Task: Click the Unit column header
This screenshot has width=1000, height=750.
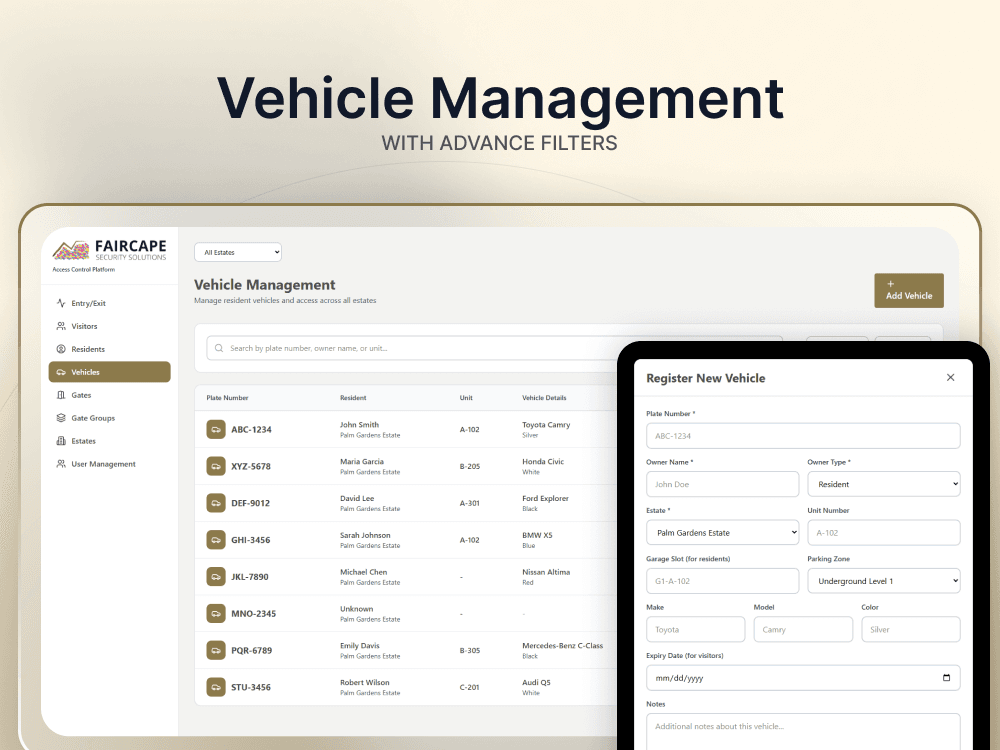Action: tap(466, 397)
